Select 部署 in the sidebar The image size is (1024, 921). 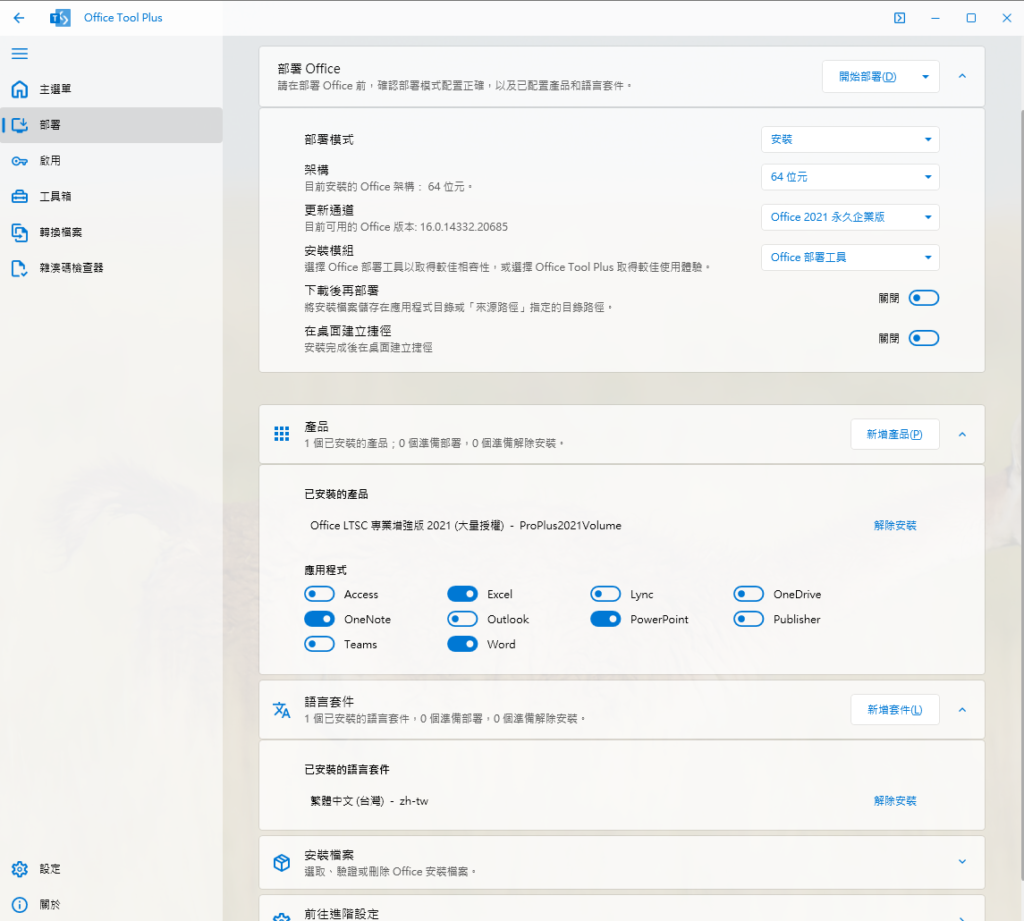(x=111, y=125)
